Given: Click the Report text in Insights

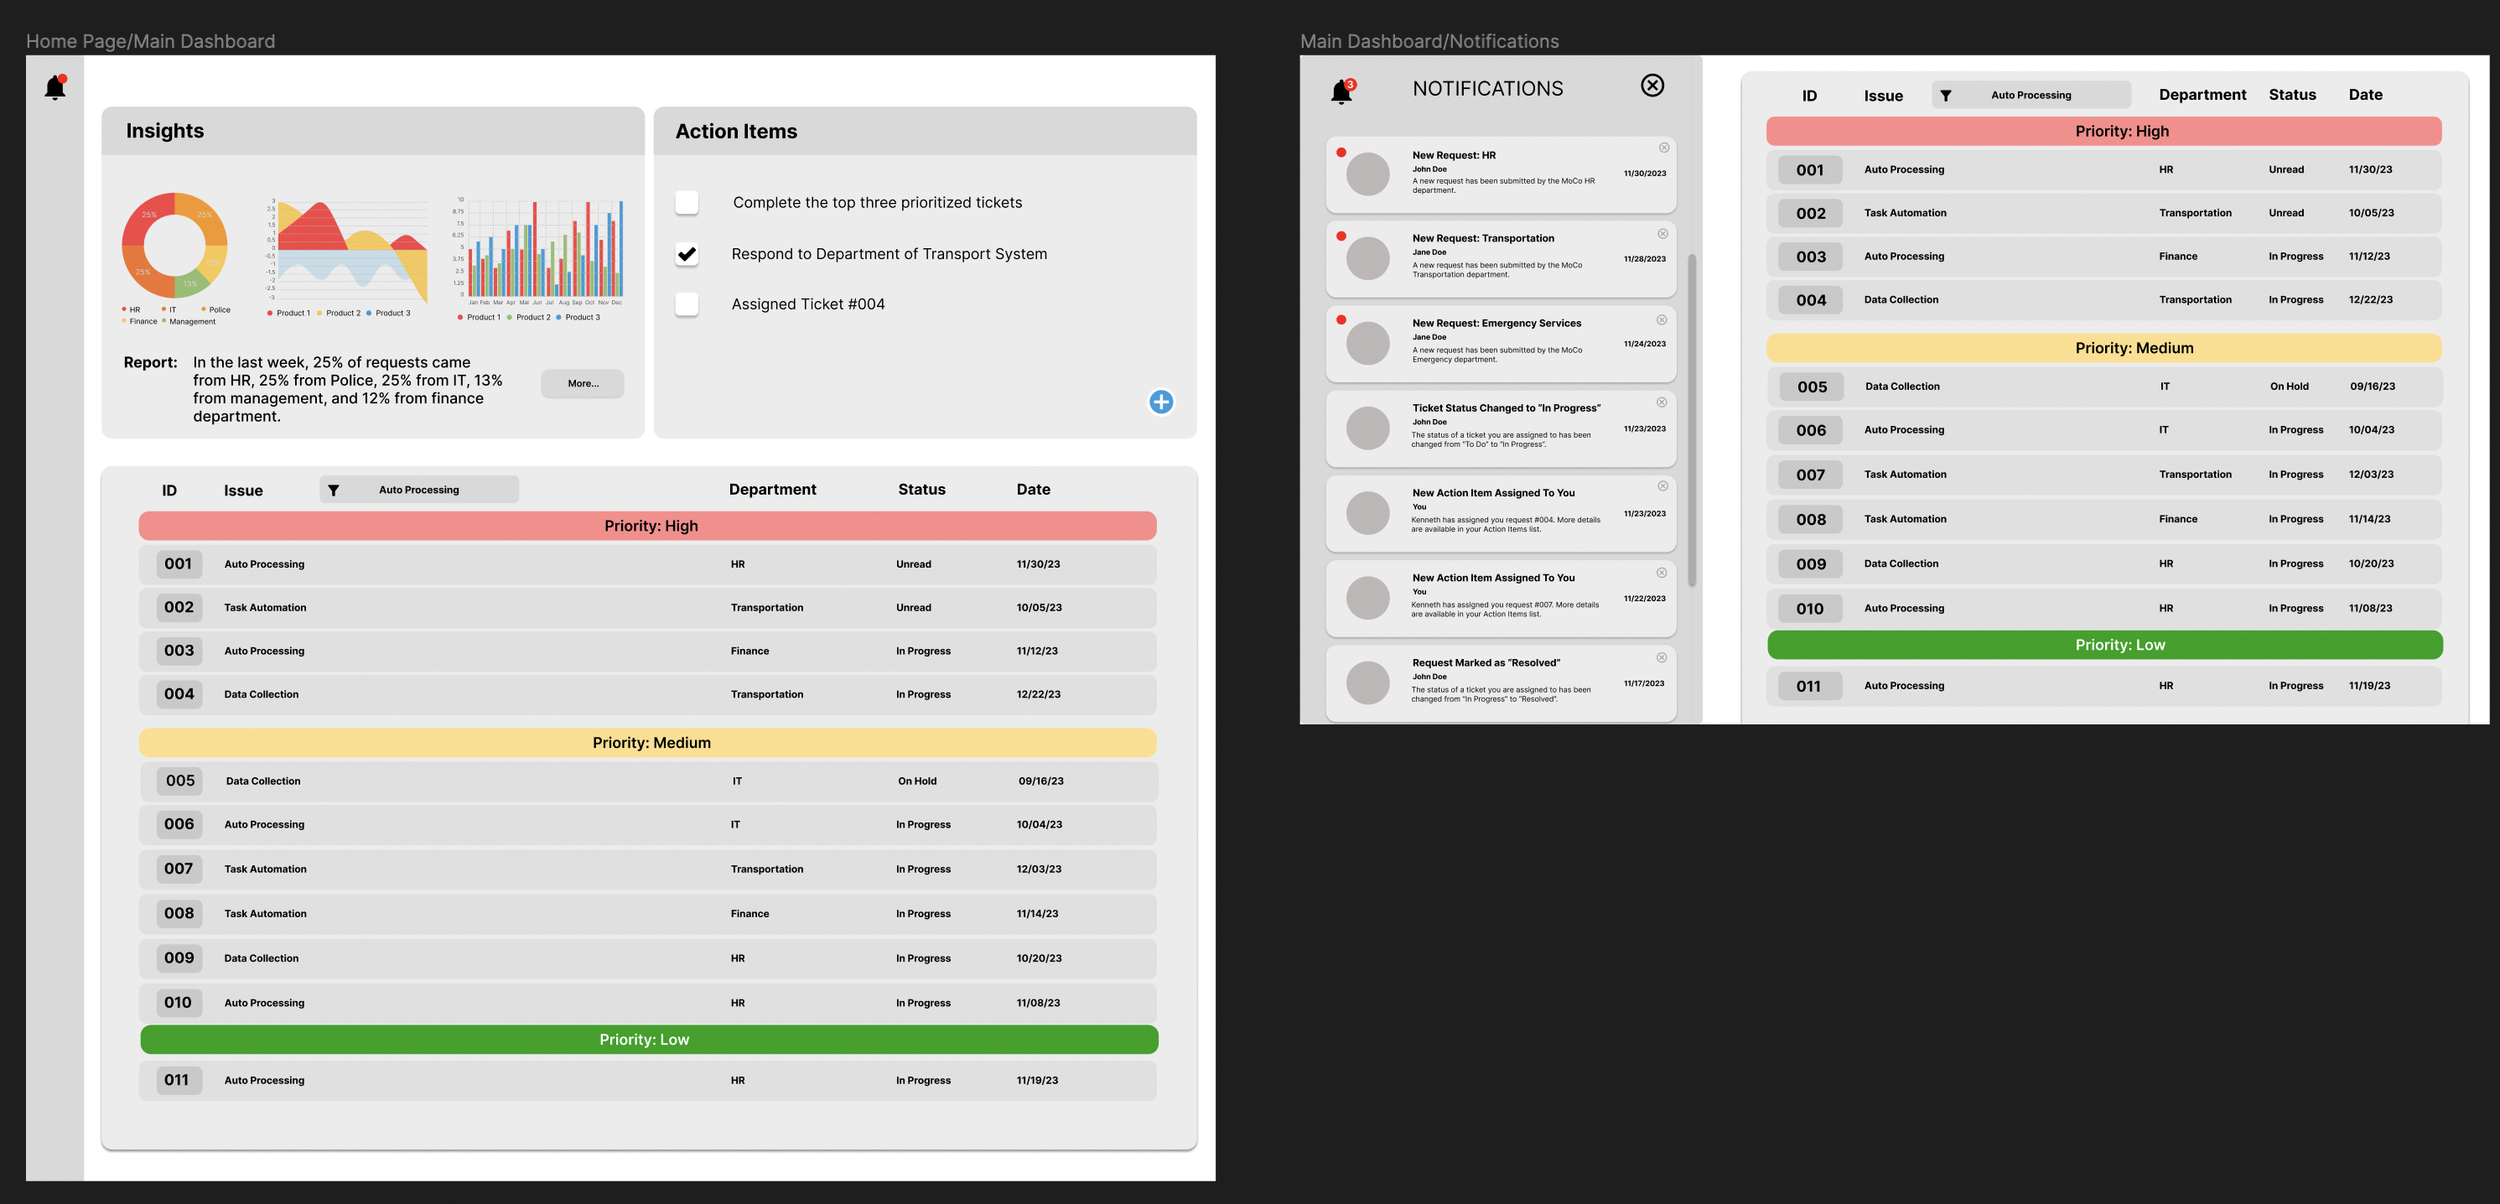Looking at the screenshot, I should [348, 390].
